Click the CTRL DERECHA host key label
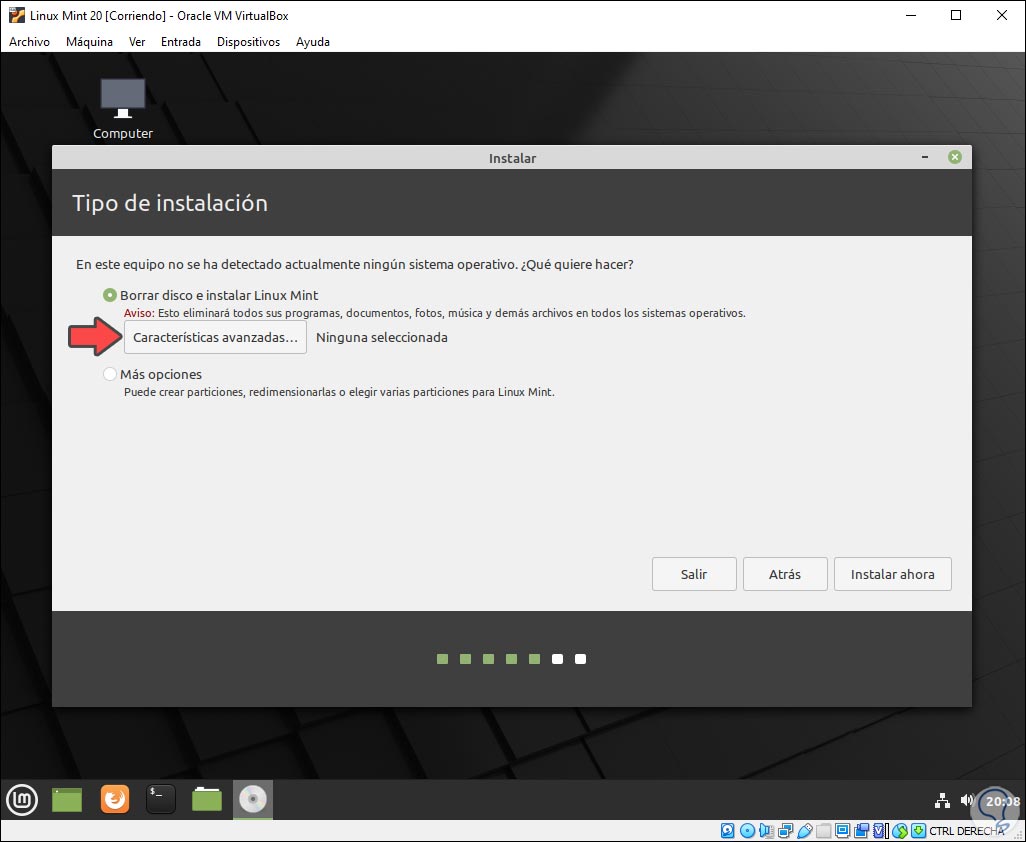 pos(966,832)
